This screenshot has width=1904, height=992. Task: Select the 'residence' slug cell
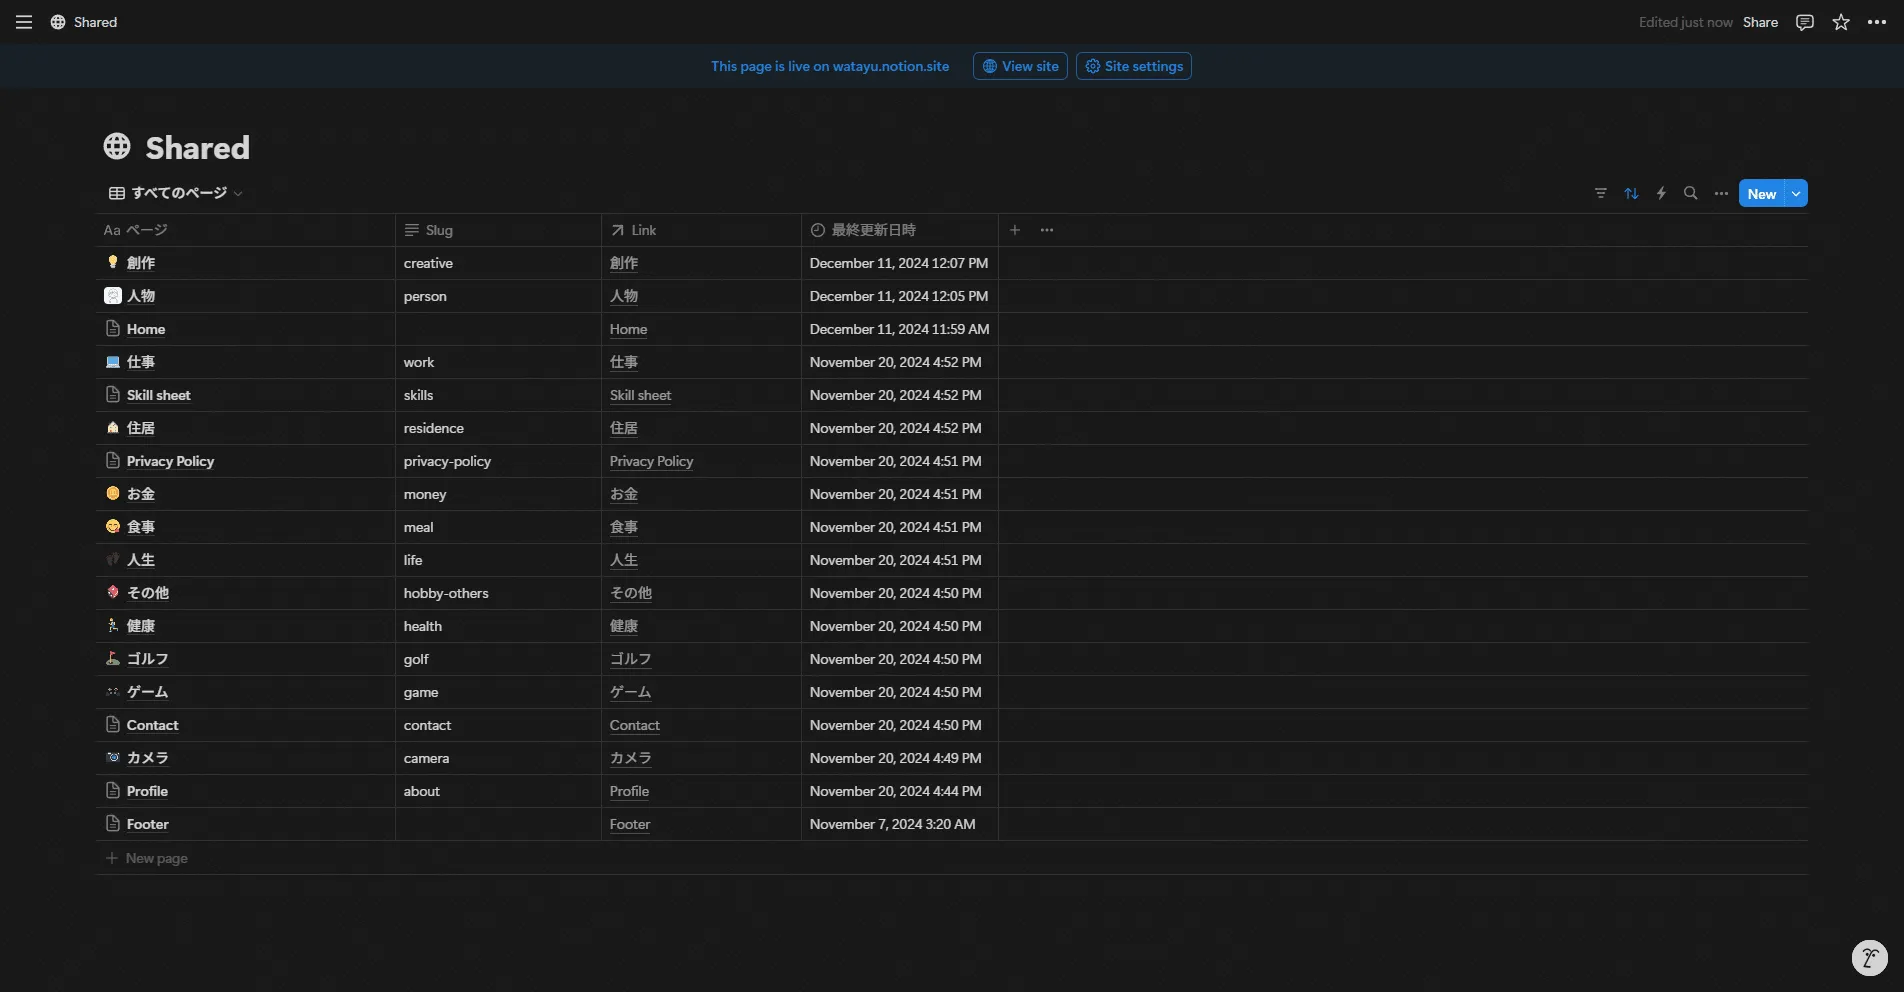498,428
